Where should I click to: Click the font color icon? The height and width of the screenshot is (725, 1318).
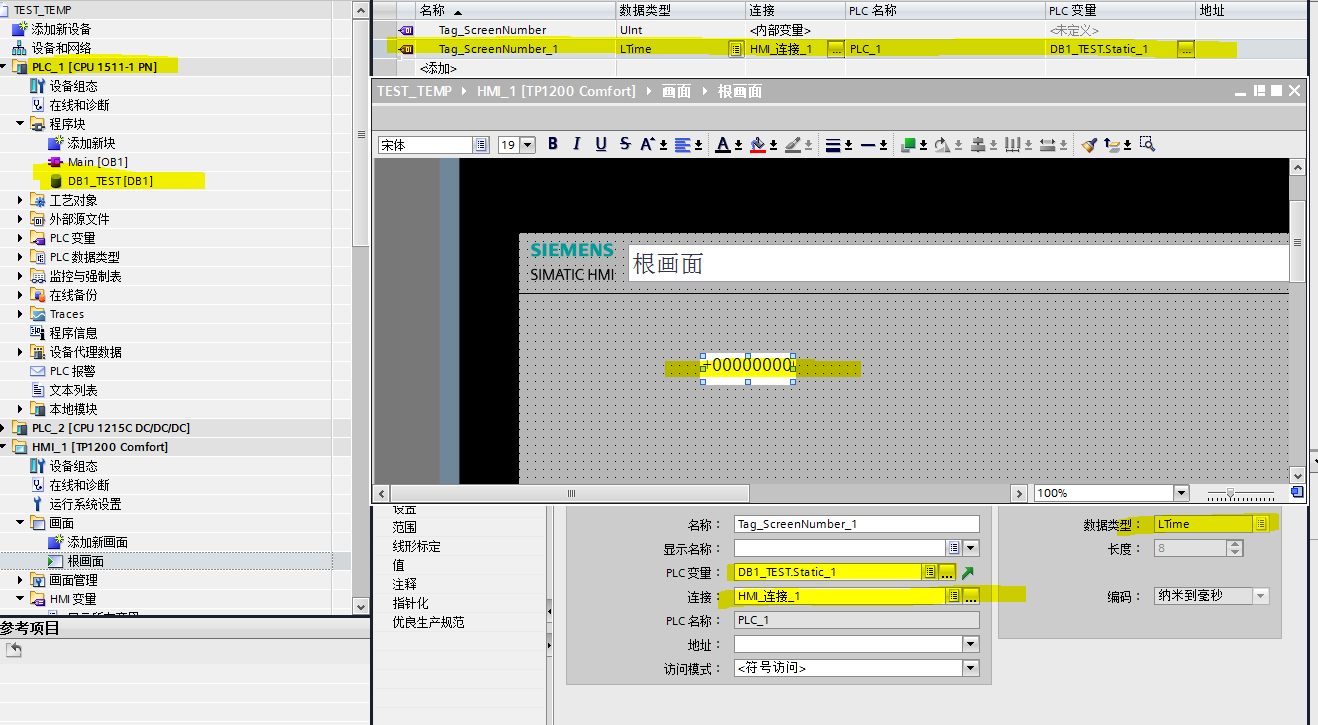724,144
